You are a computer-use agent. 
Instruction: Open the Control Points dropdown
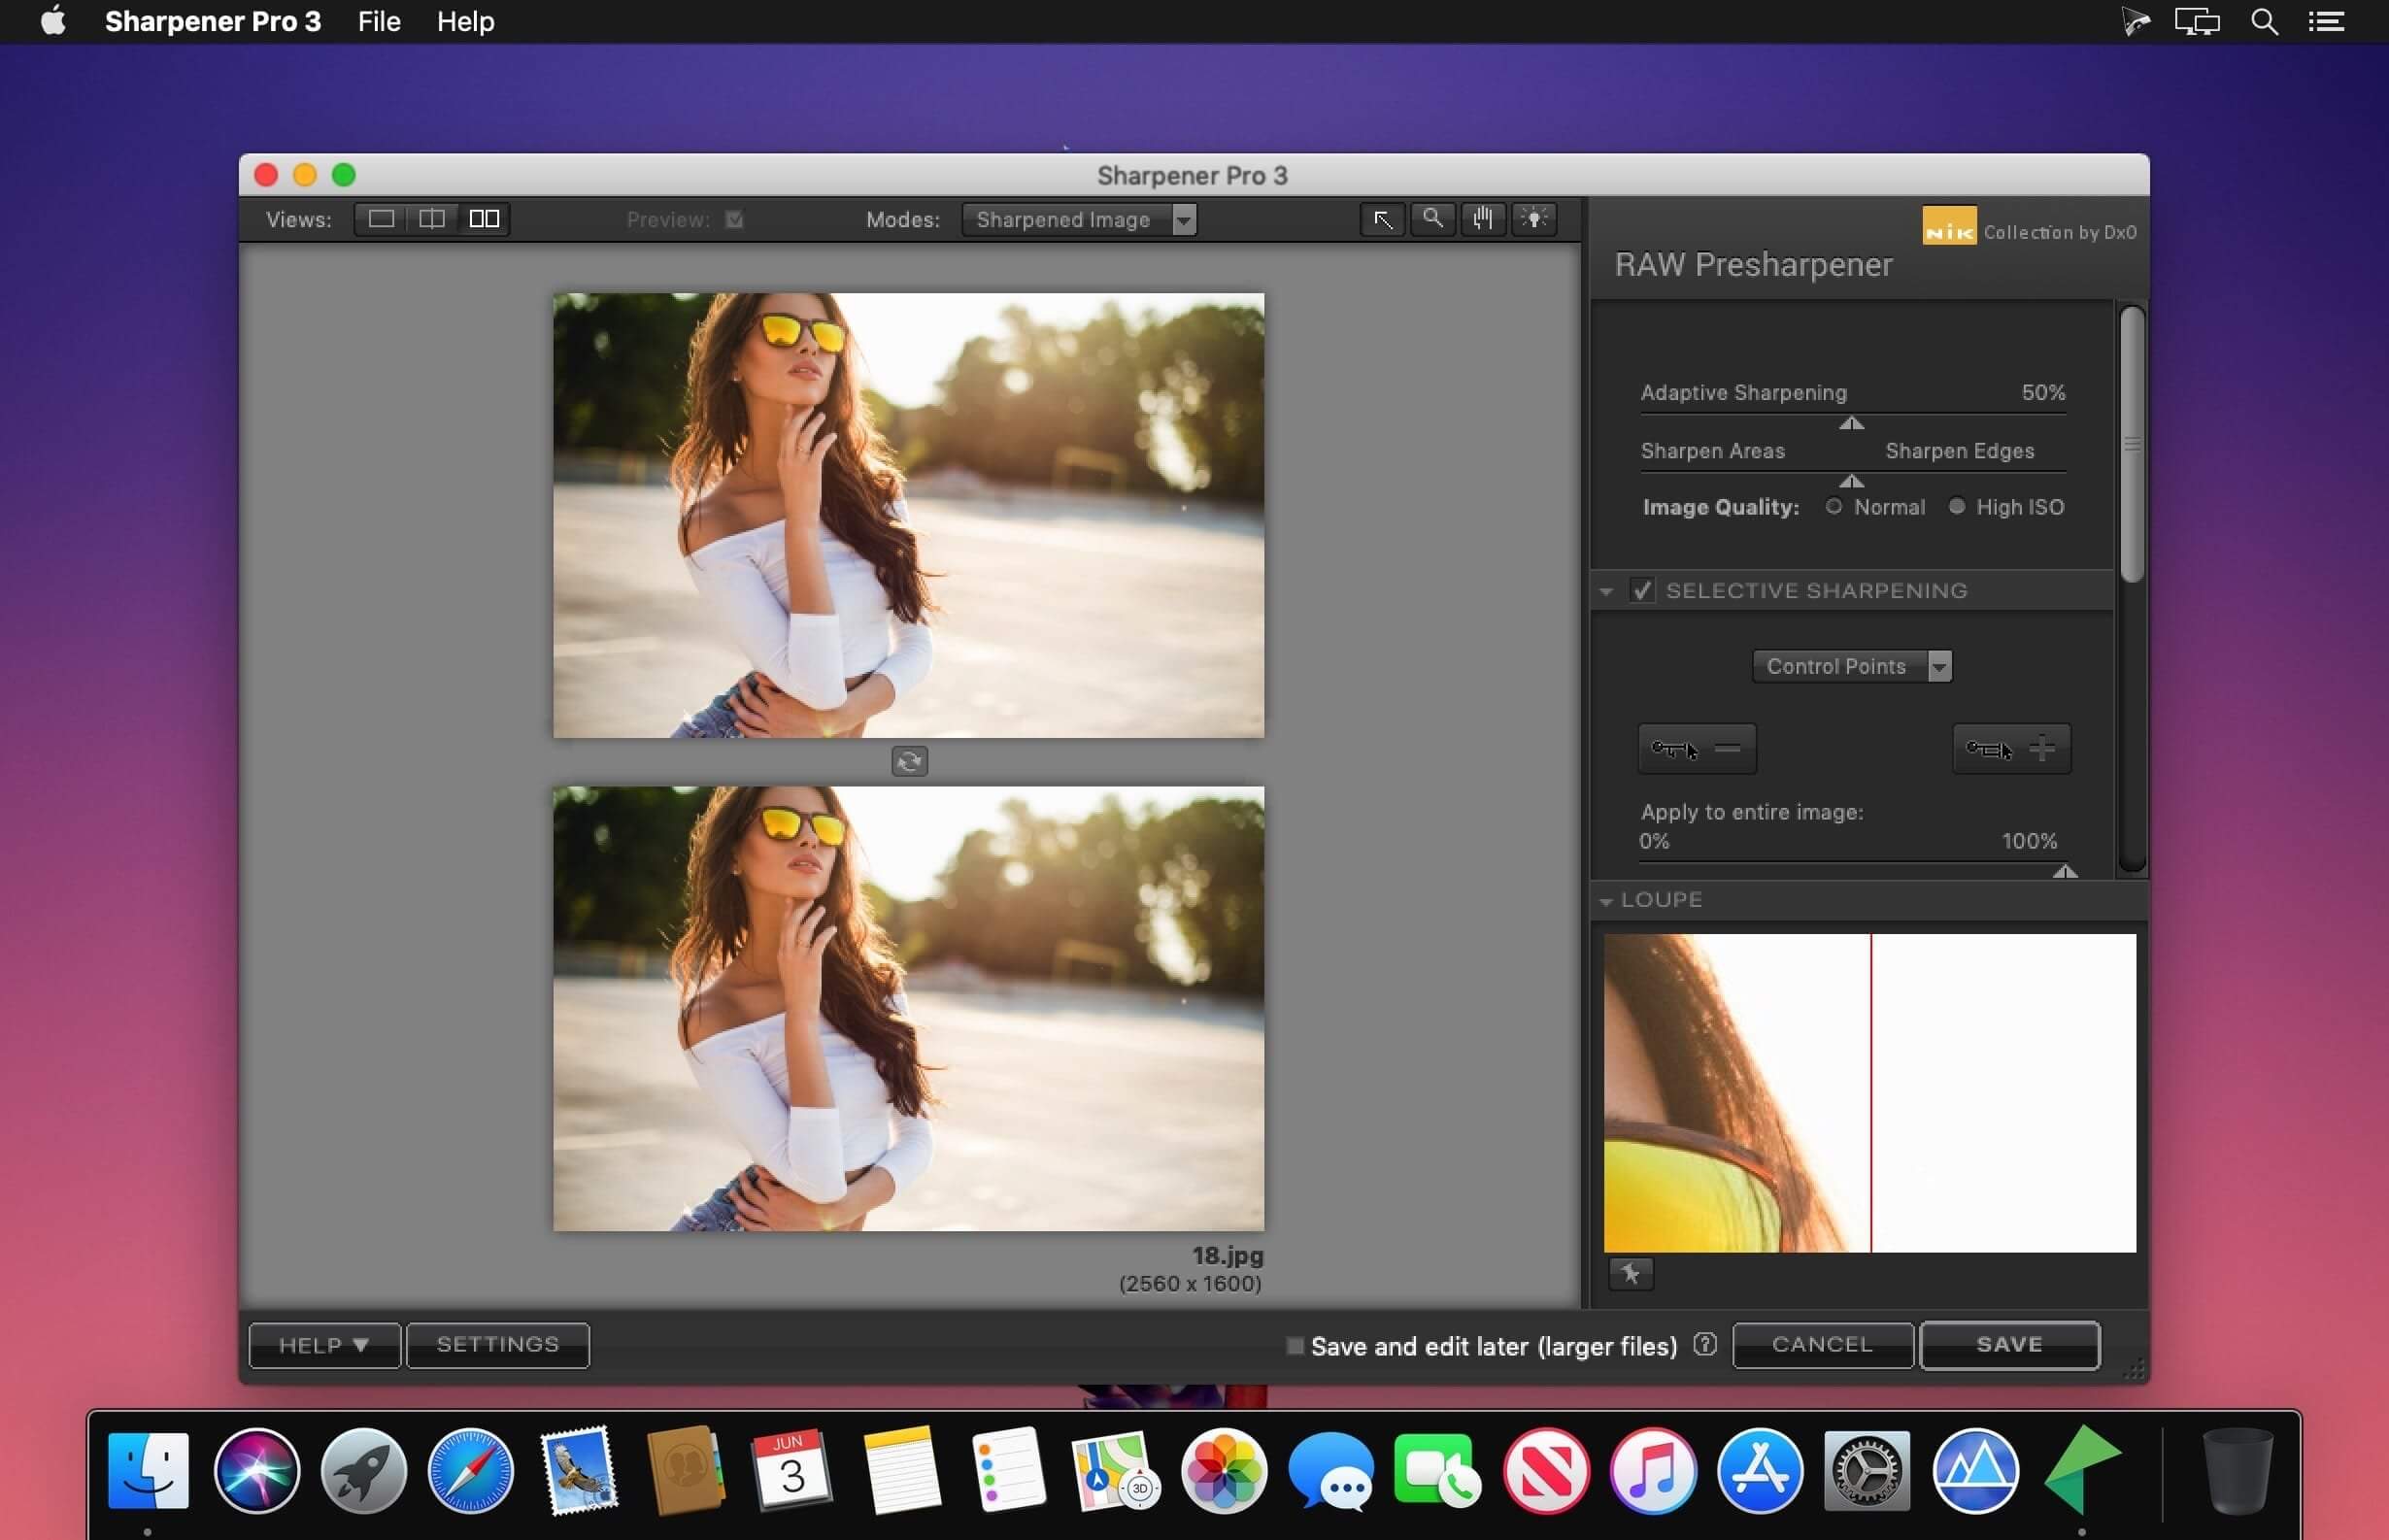pyautogui.click(x=1852, y=667)
